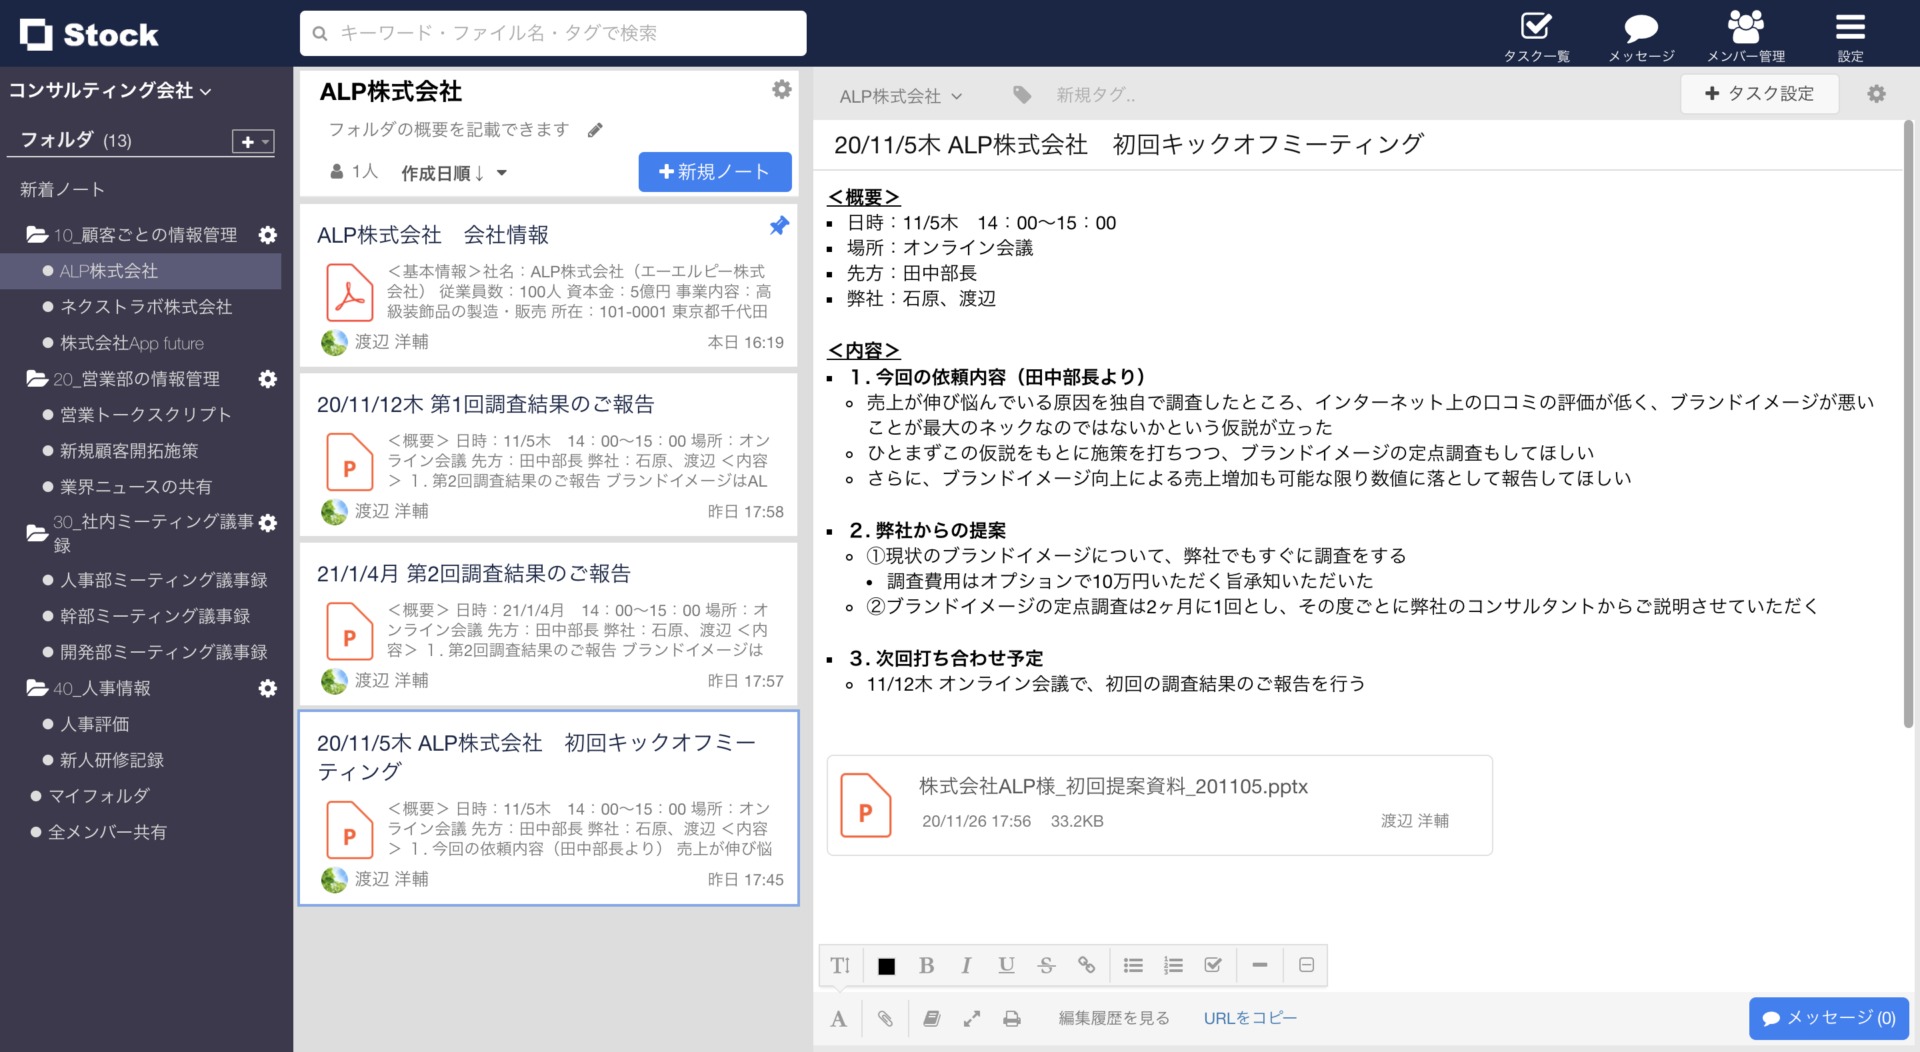
Task: Open the task list (タスク一覧) icon
Action: click(x=1536, y=35)
